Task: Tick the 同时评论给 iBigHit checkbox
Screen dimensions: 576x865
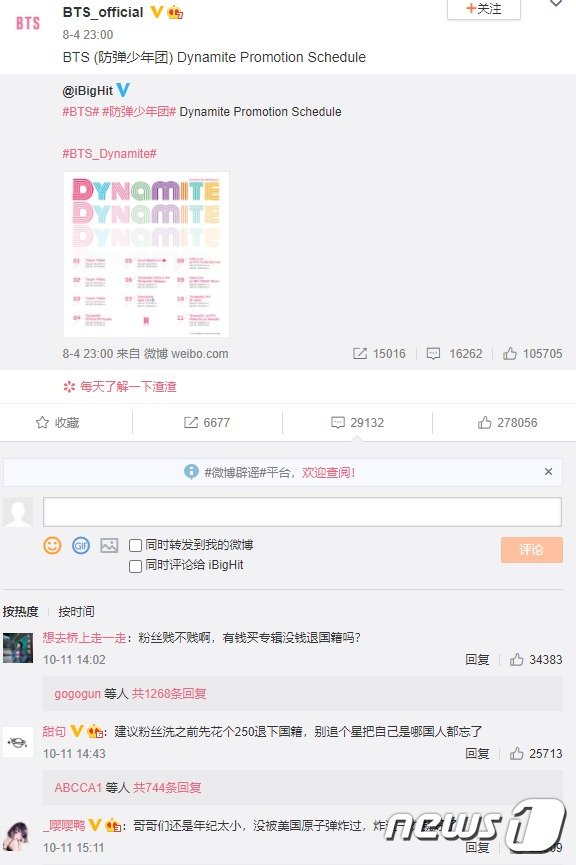Action: coord(135,566)
